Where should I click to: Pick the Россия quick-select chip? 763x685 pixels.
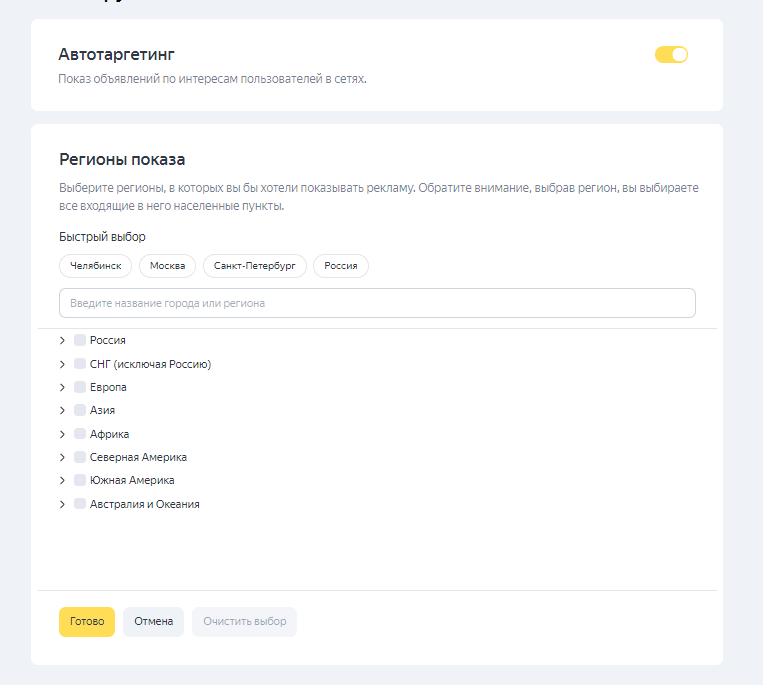(341, 266)
